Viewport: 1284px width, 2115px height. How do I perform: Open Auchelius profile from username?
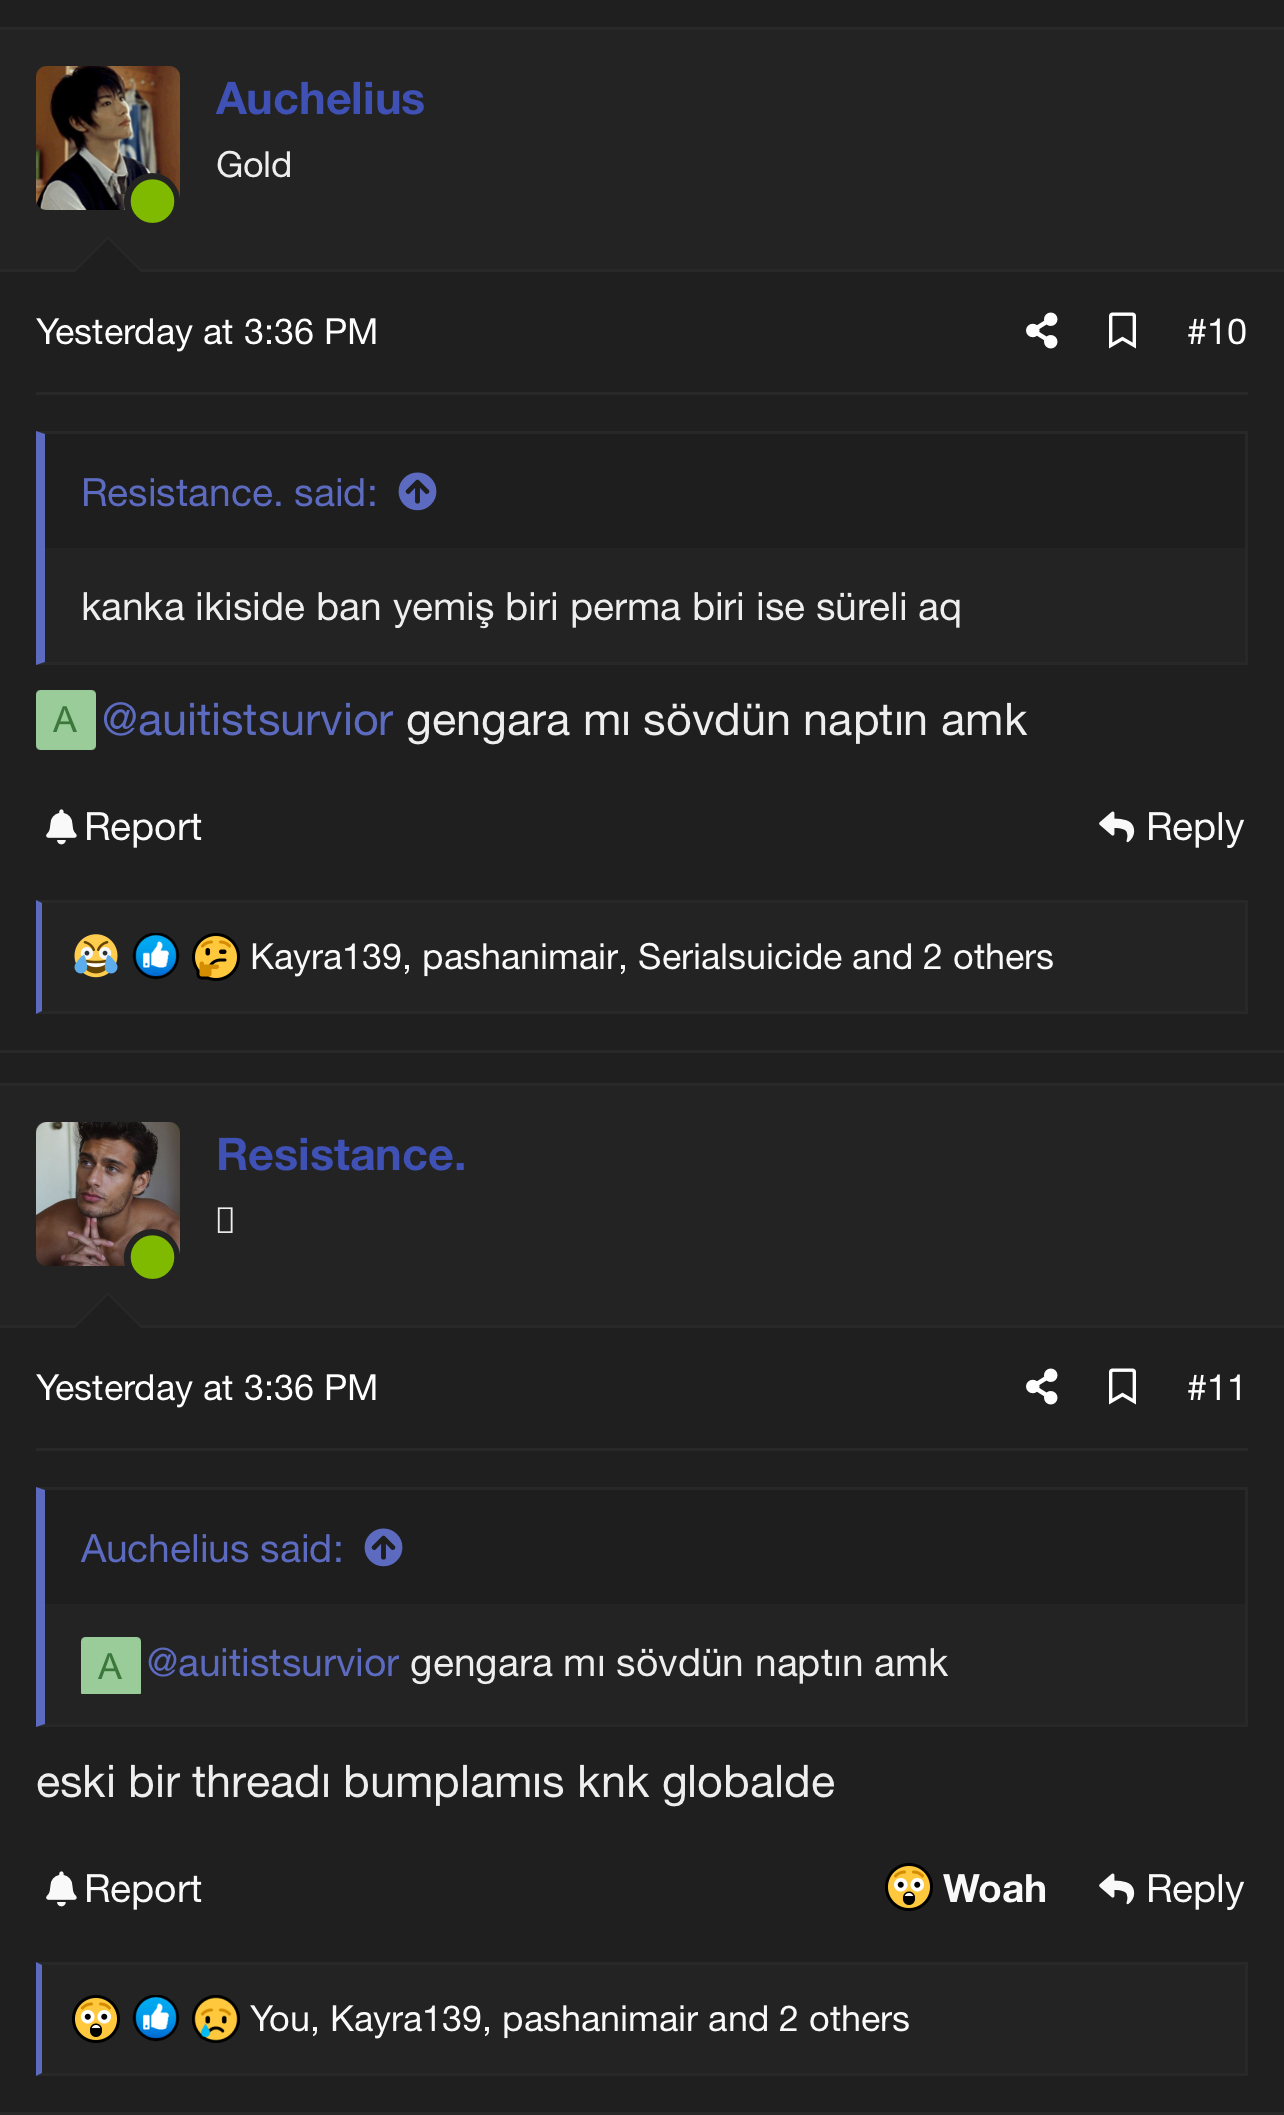coord(320,99)
